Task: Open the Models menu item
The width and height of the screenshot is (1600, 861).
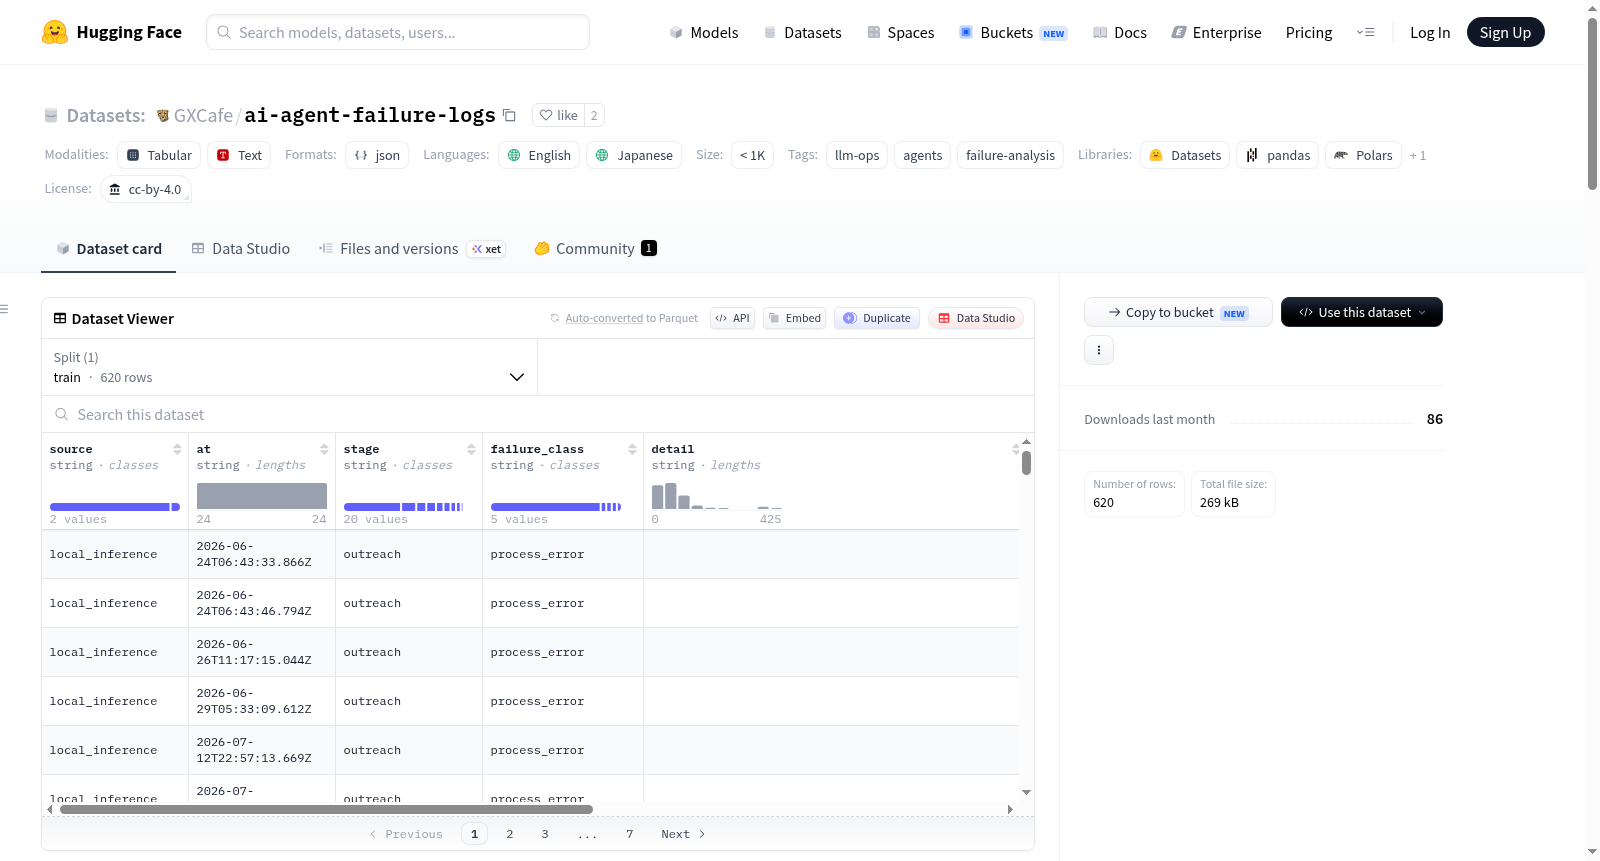Action: [704, 32]
